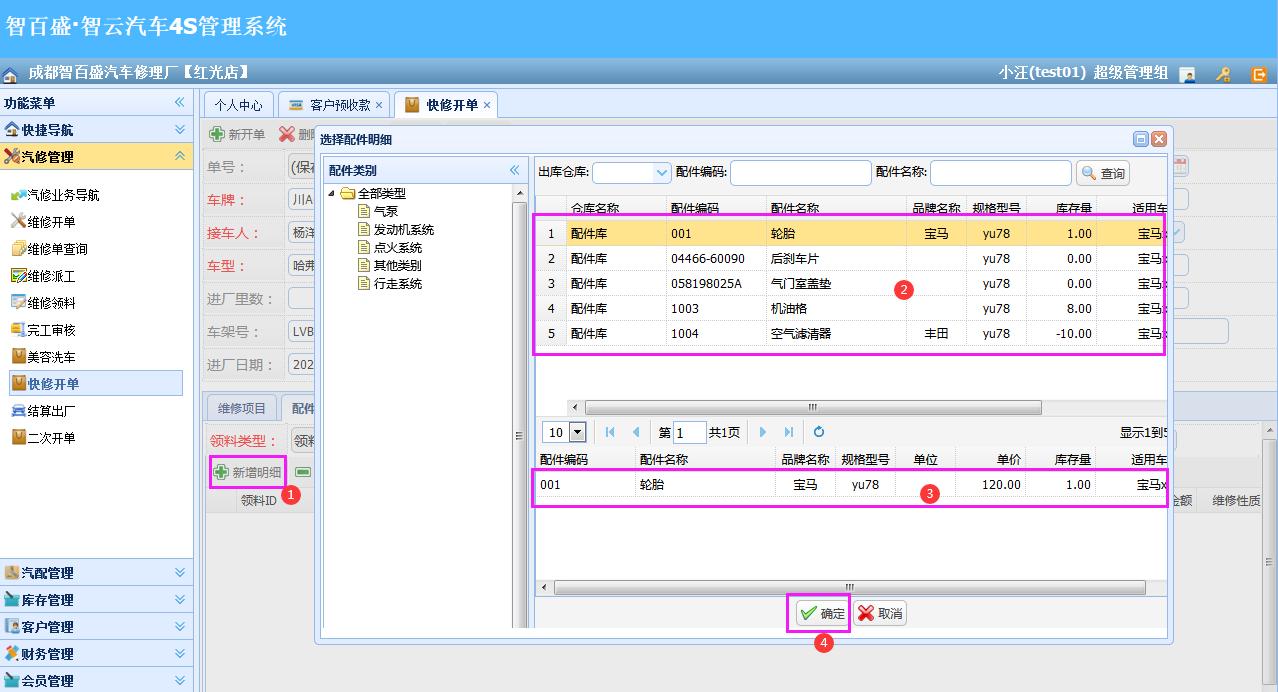Jump to first page with the arrow icon
Image resolution: width=1278 pixels, height=692 pixels.
pos(611,432)
